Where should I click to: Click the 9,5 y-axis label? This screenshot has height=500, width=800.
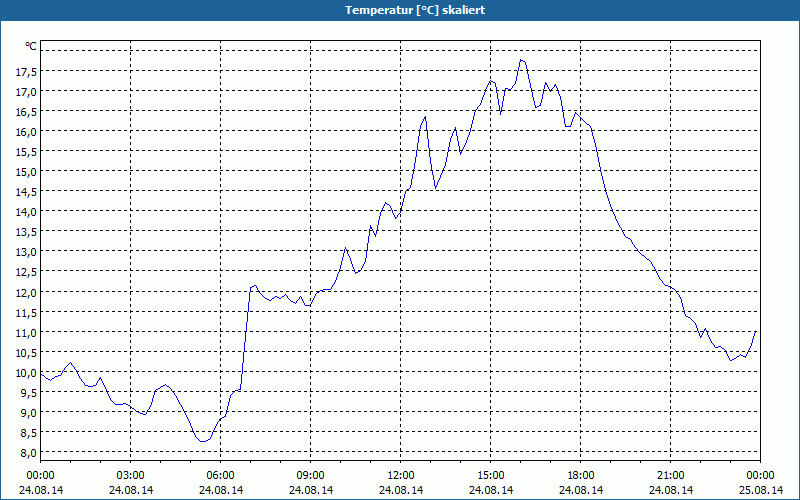pos(29,393)
